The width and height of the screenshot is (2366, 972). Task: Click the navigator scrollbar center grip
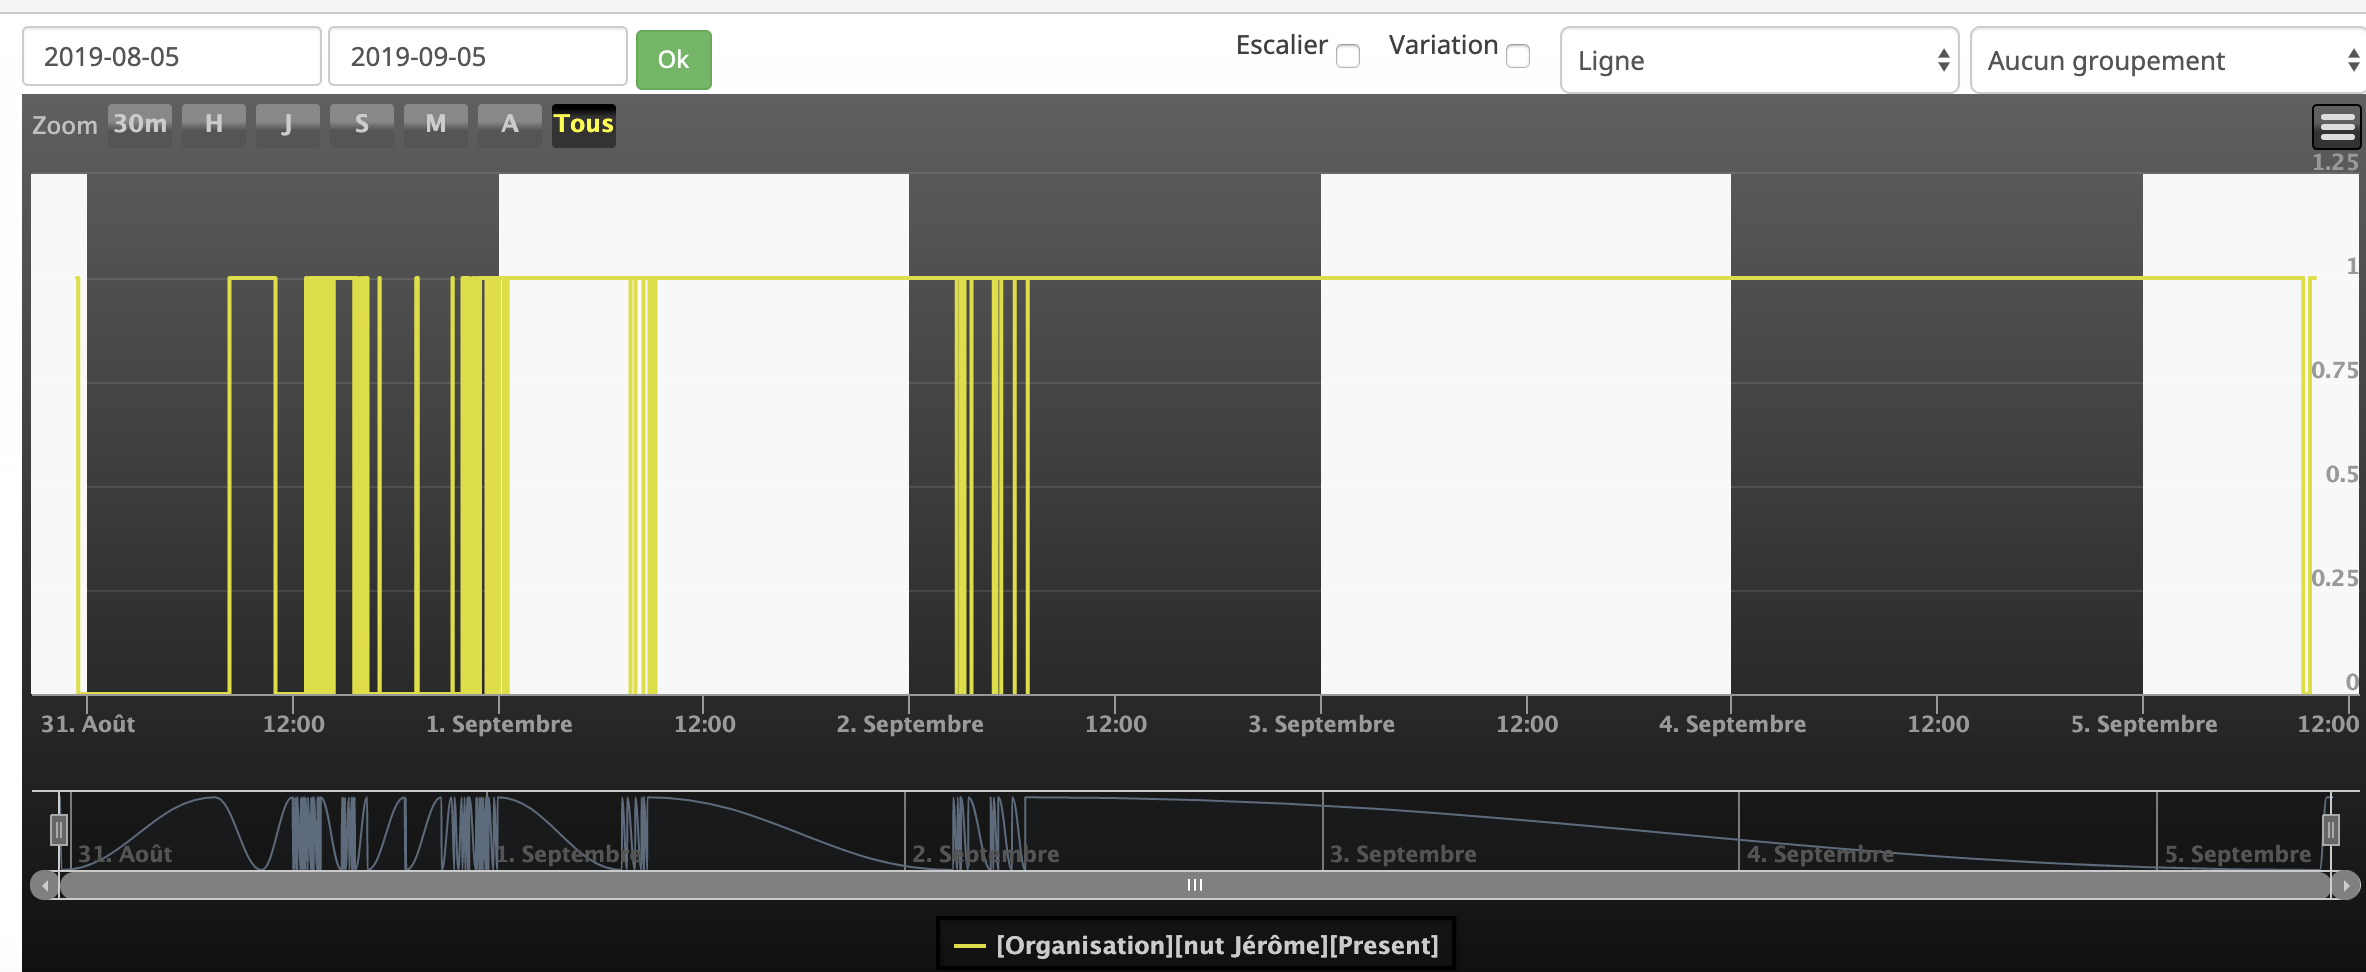[1195, 885]
